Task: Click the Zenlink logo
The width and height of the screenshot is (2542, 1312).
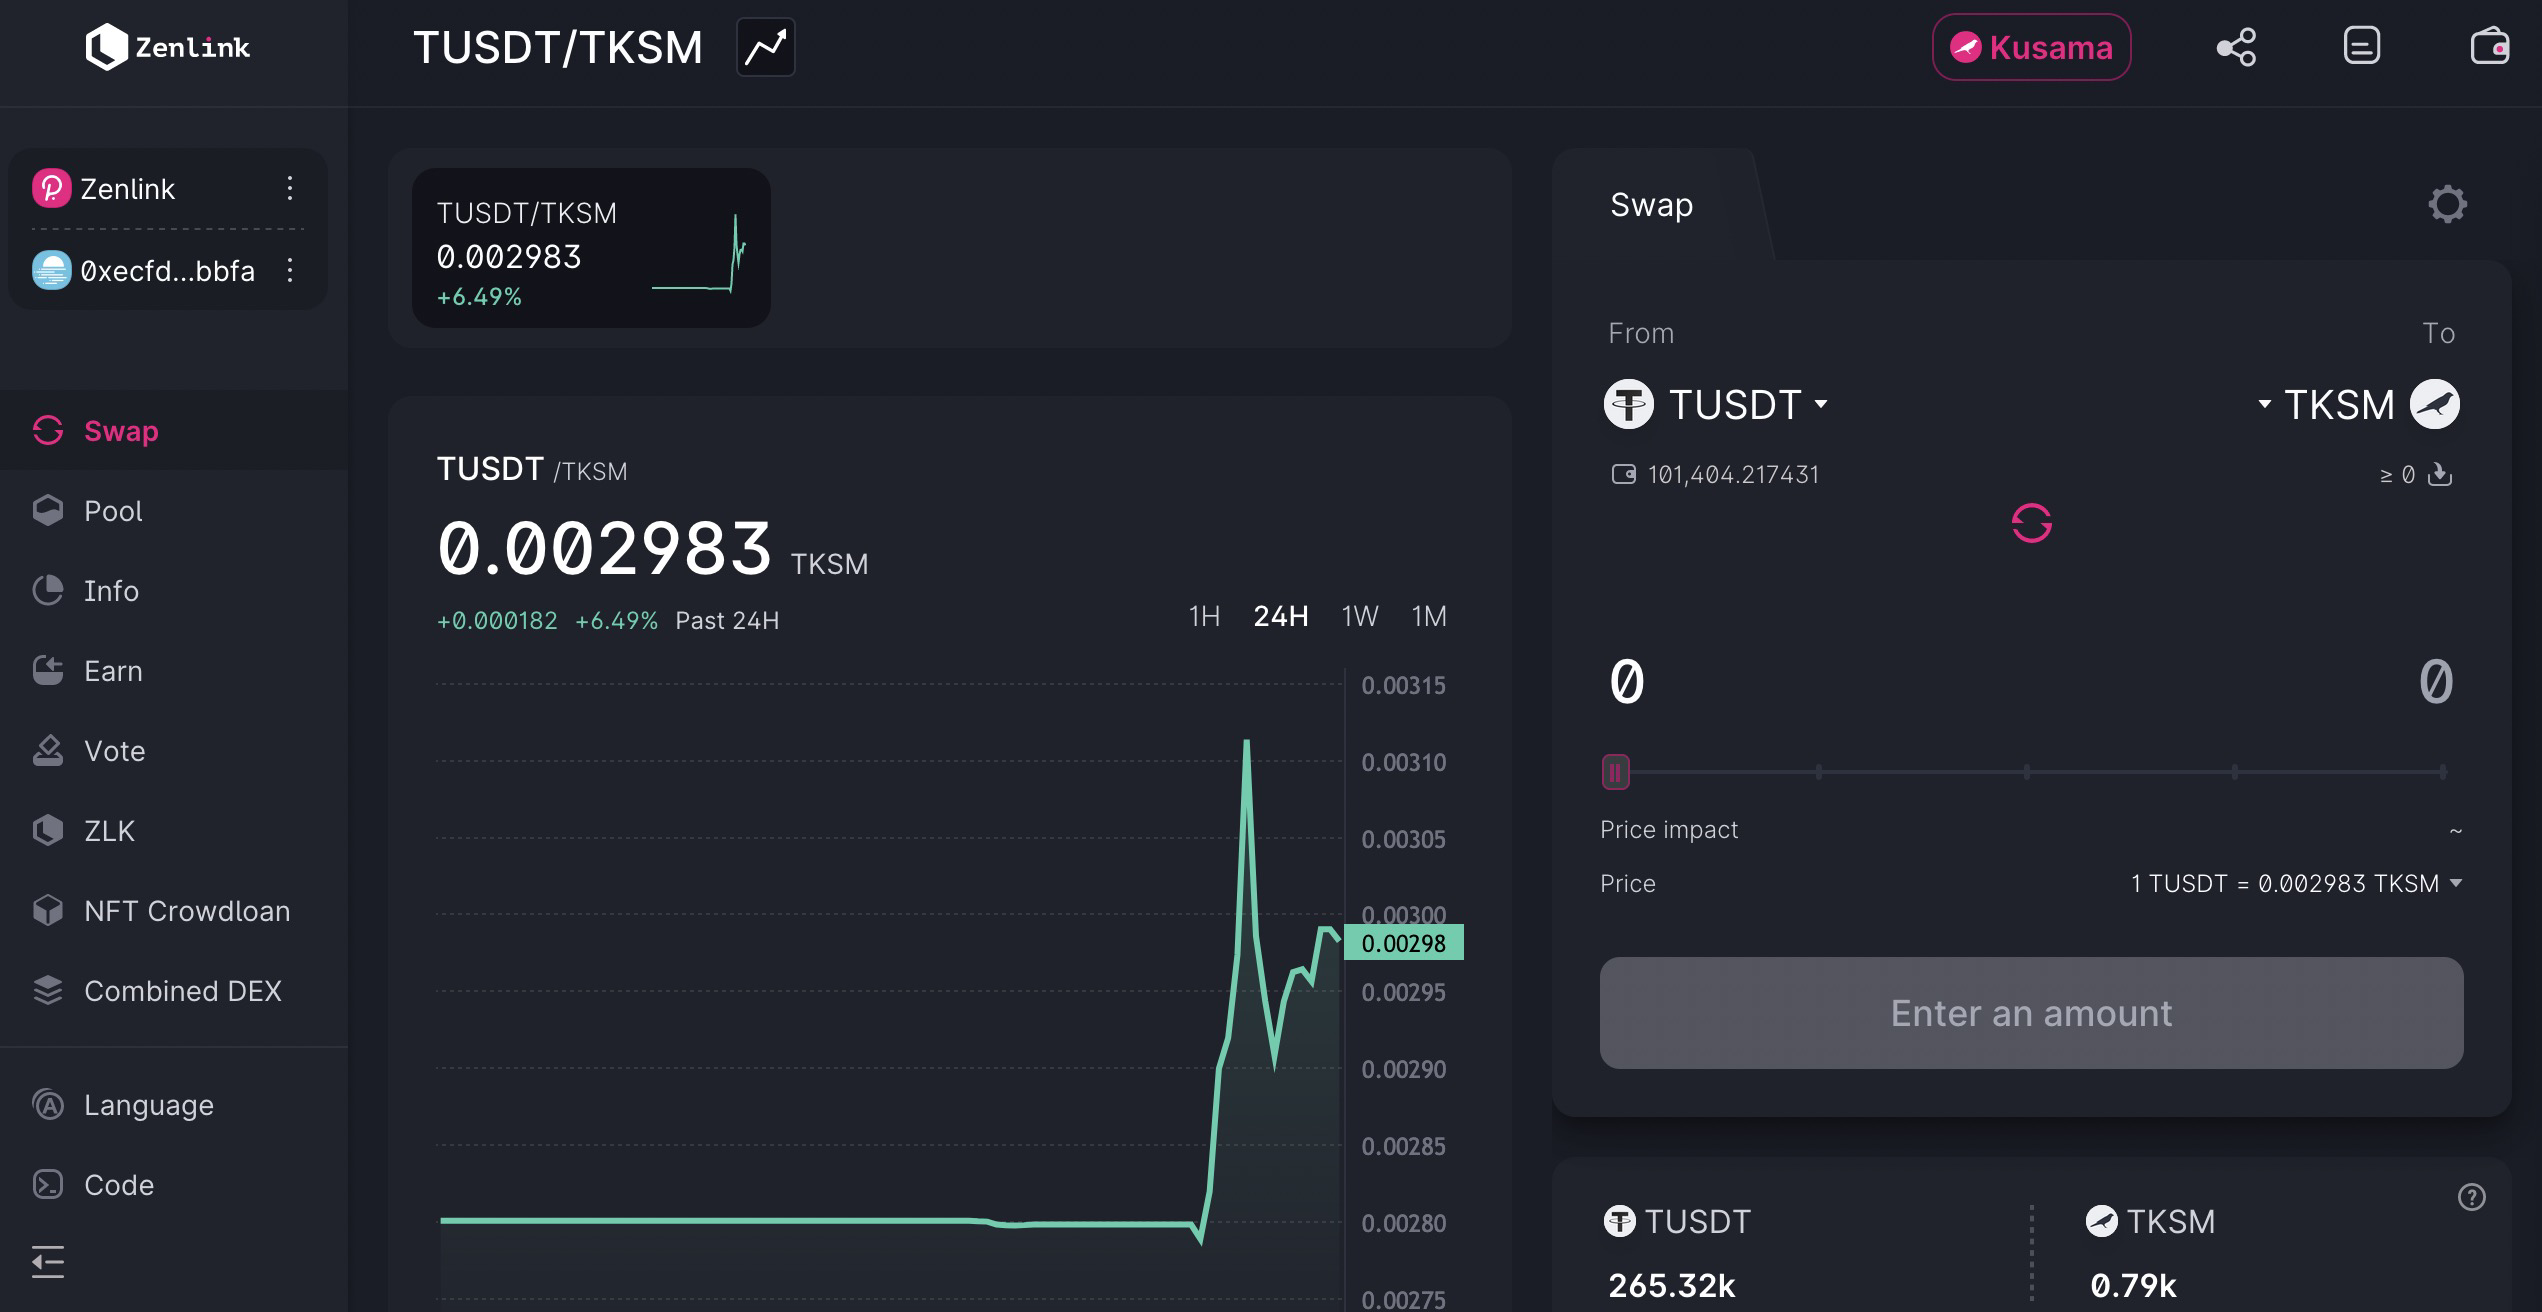Action: pos(167,47)
